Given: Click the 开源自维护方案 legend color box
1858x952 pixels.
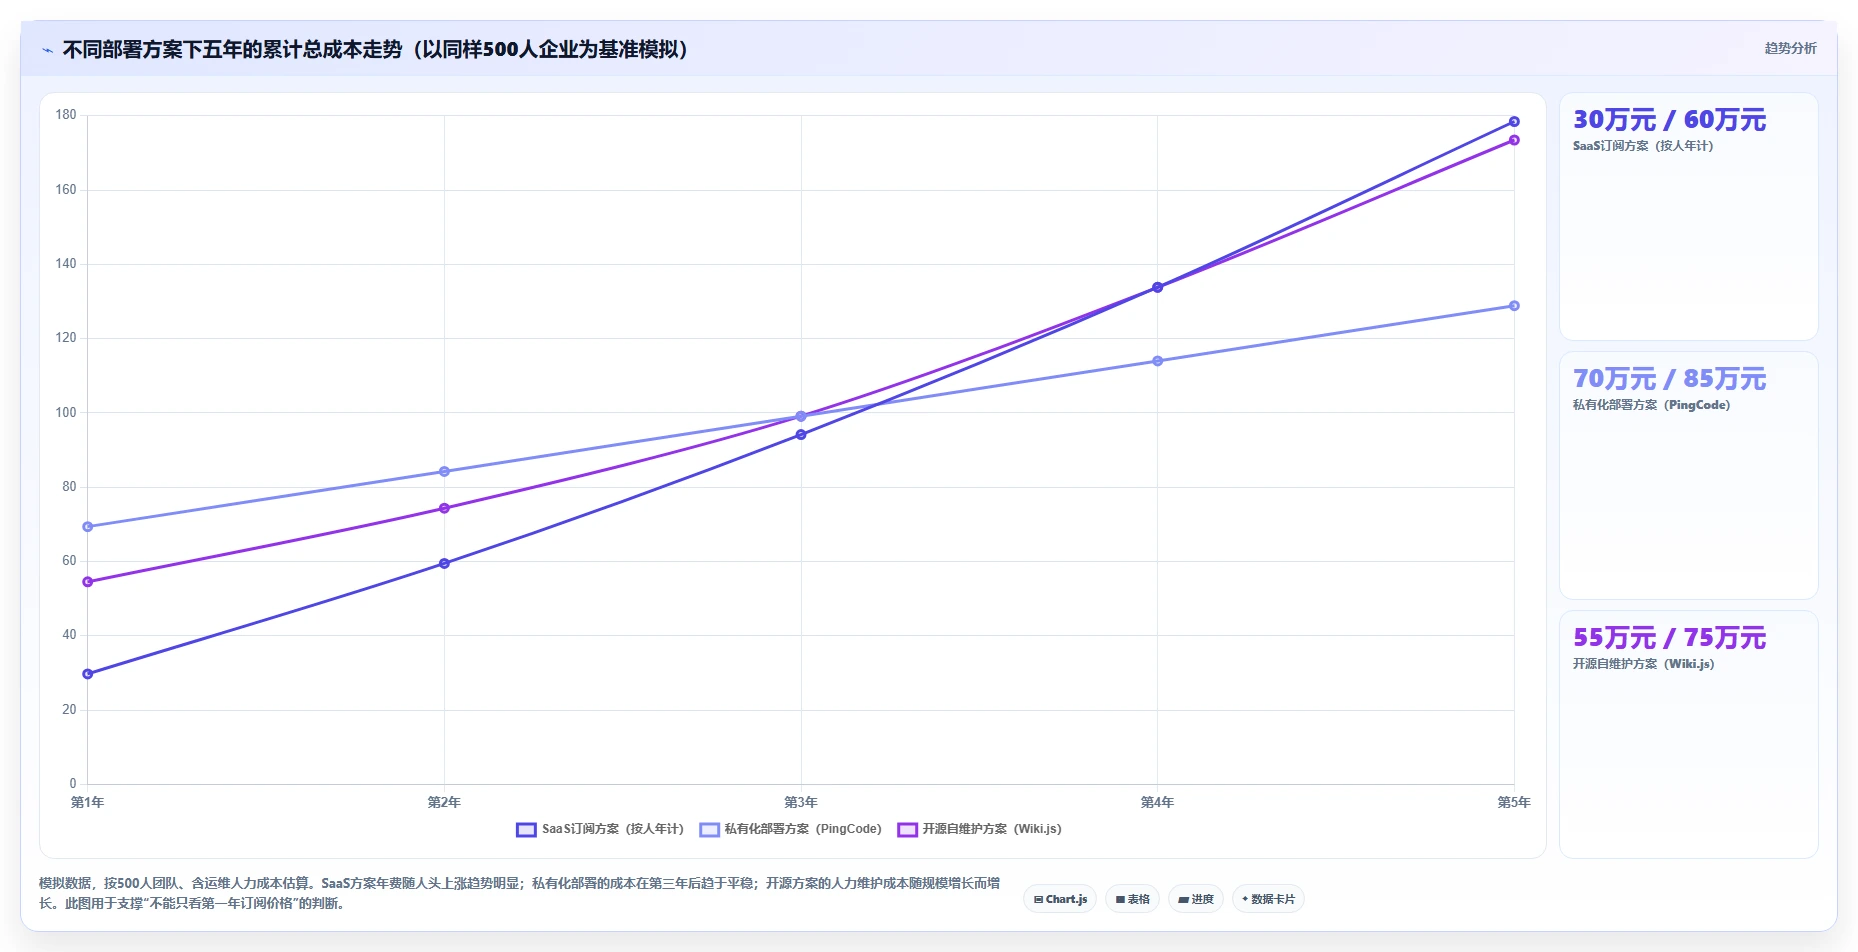Looking at the screenshot, I should click(x=907, y=829).
